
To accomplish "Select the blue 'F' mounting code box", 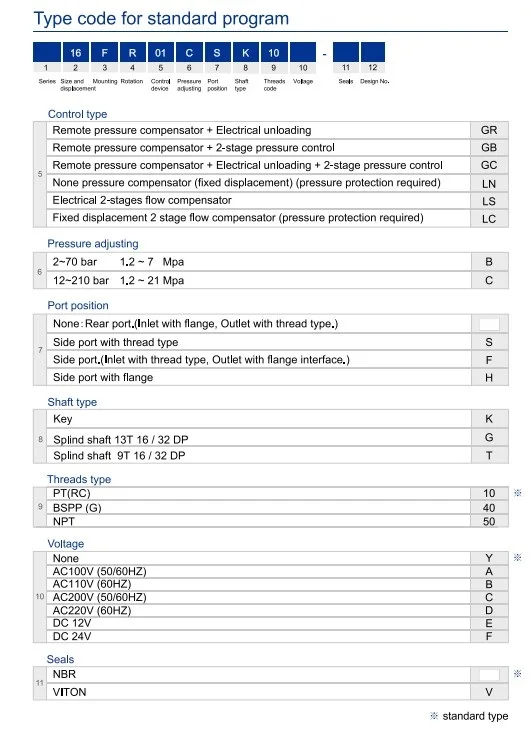I will point(104,52).
